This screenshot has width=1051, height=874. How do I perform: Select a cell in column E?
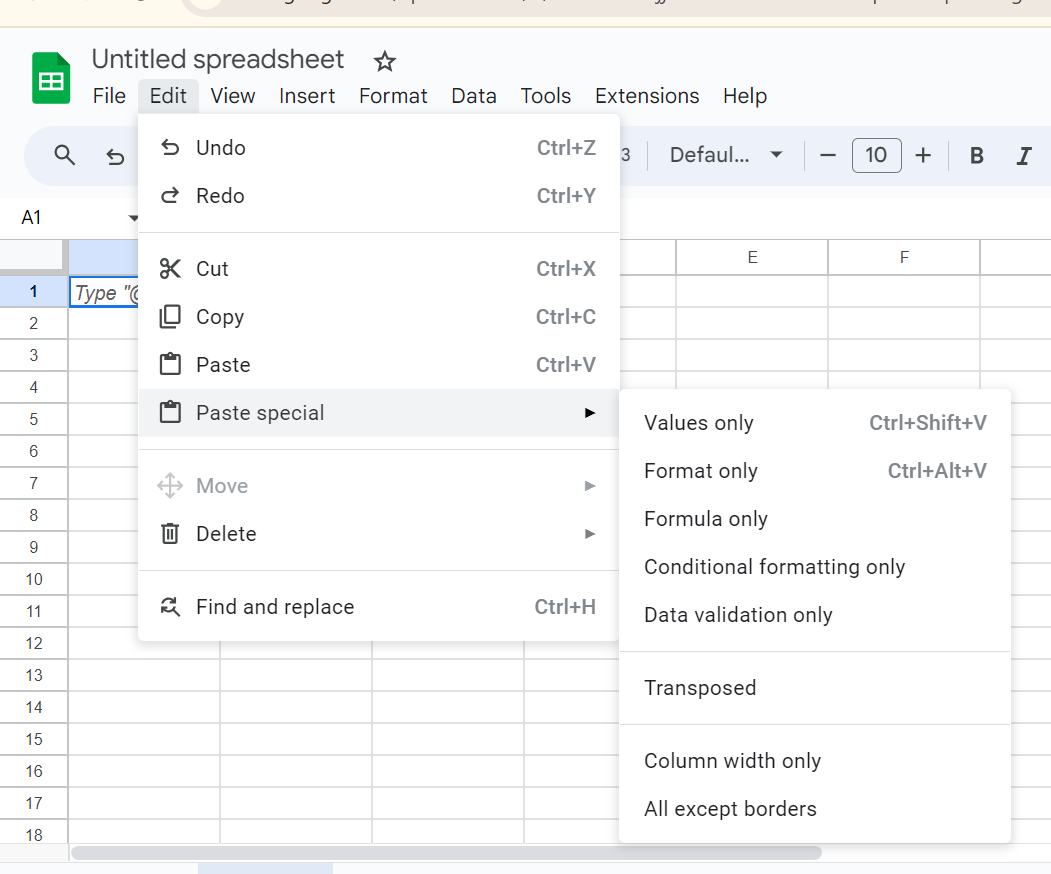(751, 323)
